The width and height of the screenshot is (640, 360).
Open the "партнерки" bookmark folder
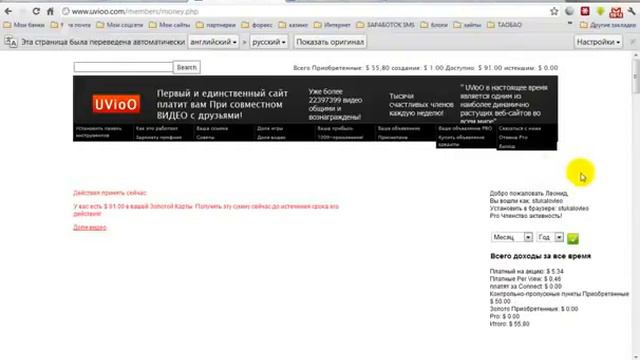216,25
